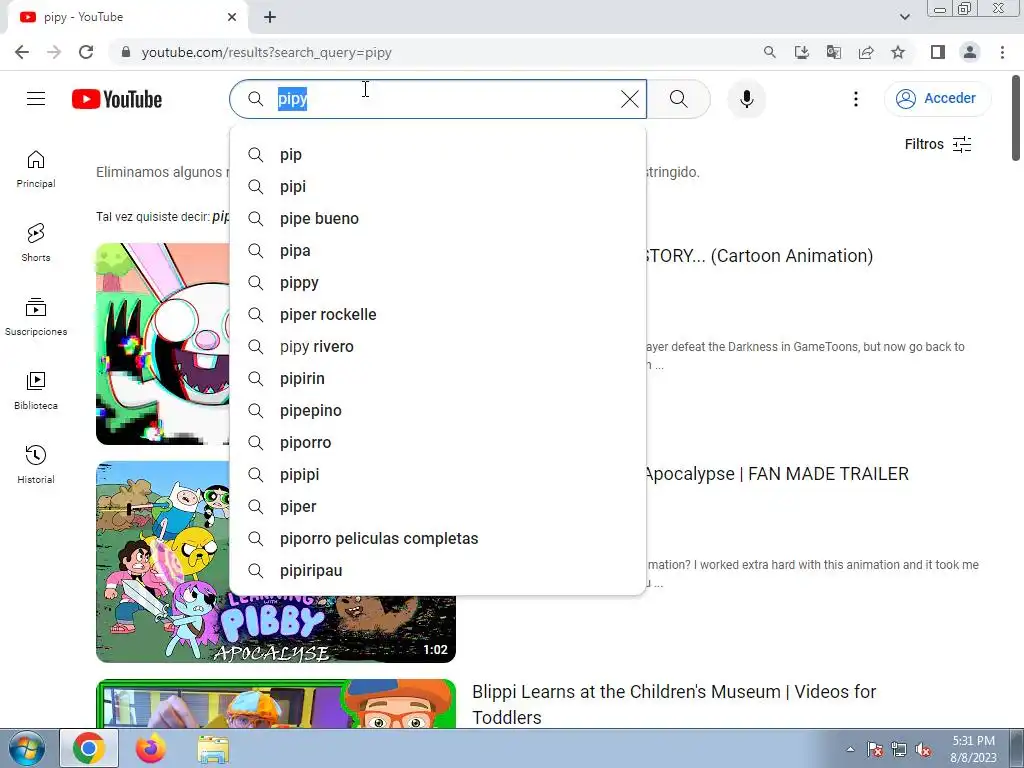Open Shorts from the sidebar
Screen dimensions: 1024x768
[x=36, y=243]
